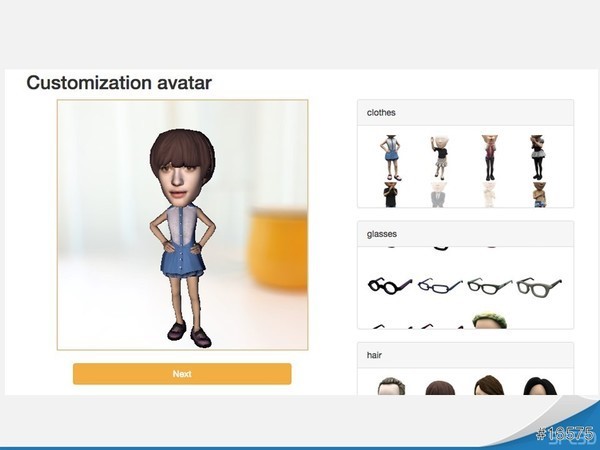This screenshot has height=450, width=600.
Task: Click the avatar preview canvas
Action: coord(183,225)
